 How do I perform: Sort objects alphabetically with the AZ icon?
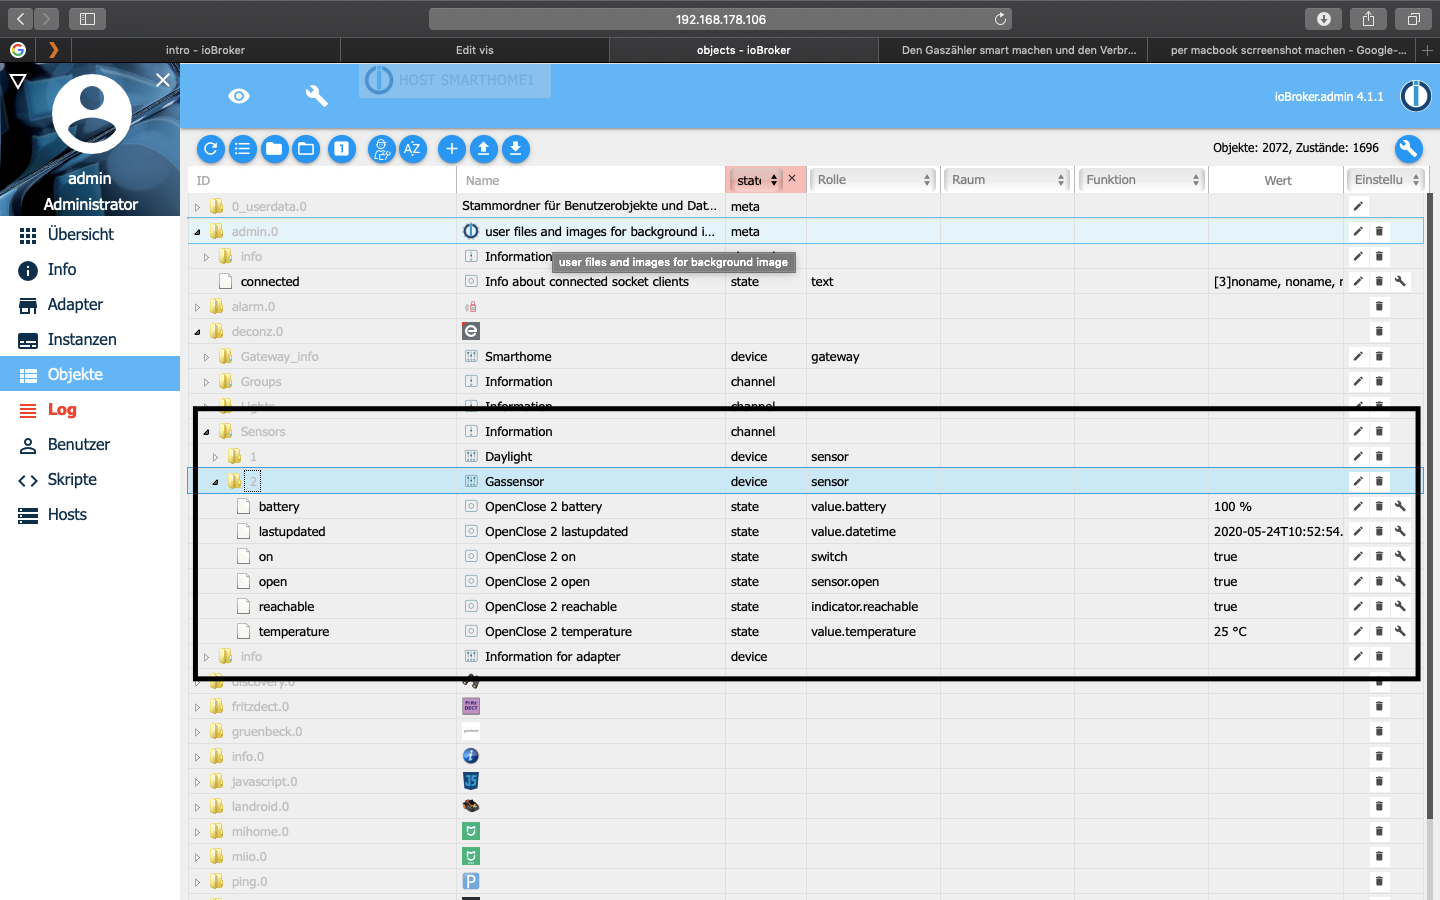pyautogui.click(x=412, y=149)
